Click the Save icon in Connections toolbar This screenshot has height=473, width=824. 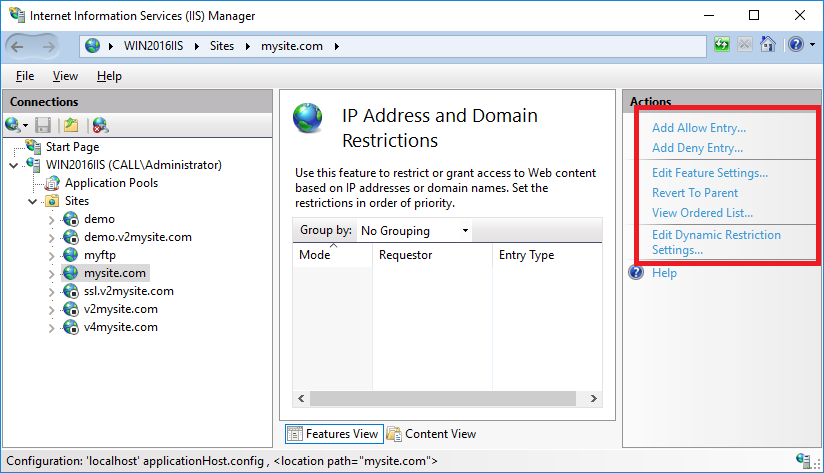coord(43,125)
